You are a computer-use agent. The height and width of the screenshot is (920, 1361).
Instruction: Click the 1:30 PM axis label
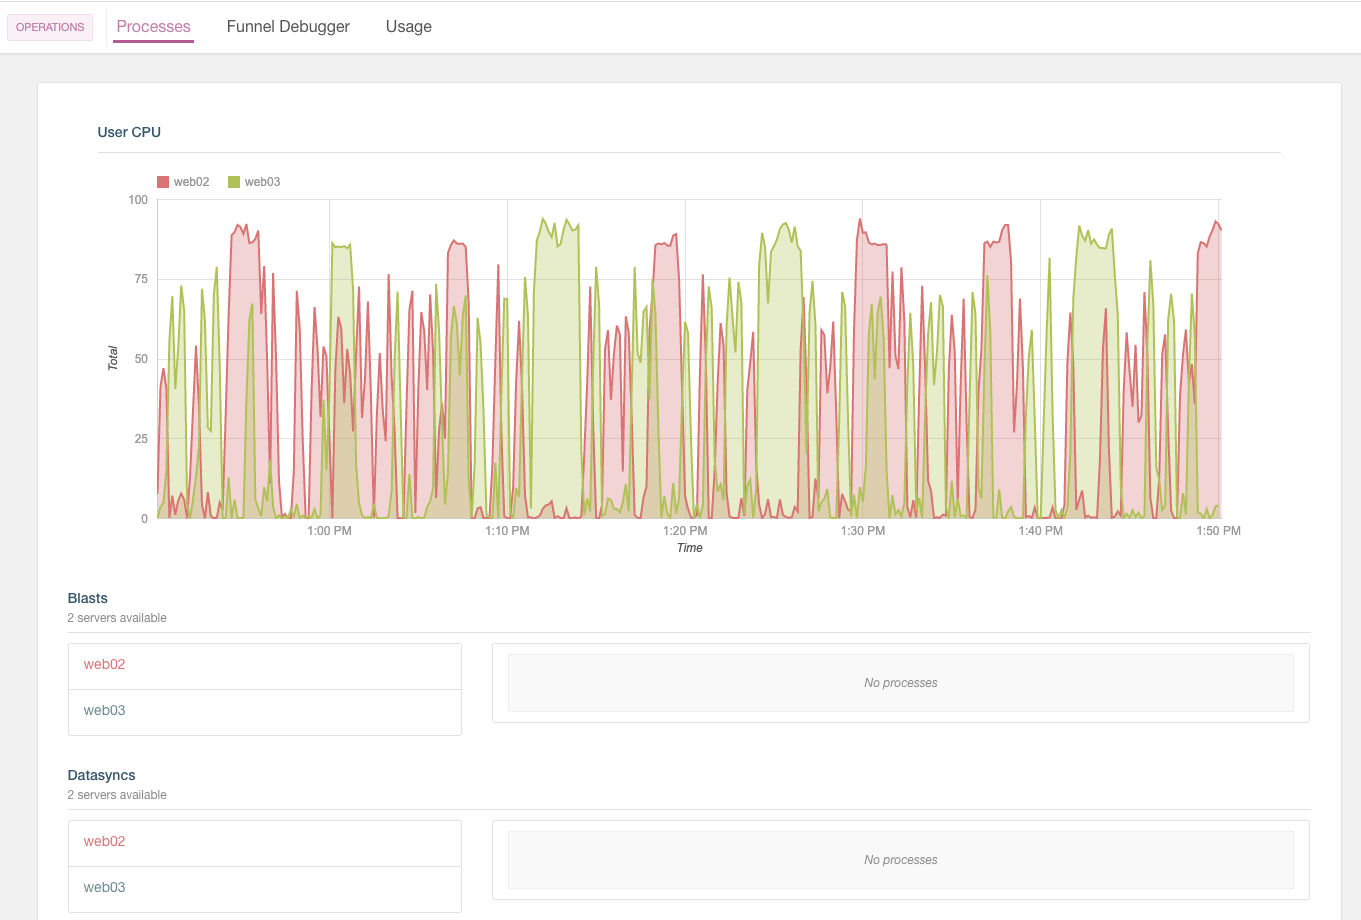coord(863,531)
